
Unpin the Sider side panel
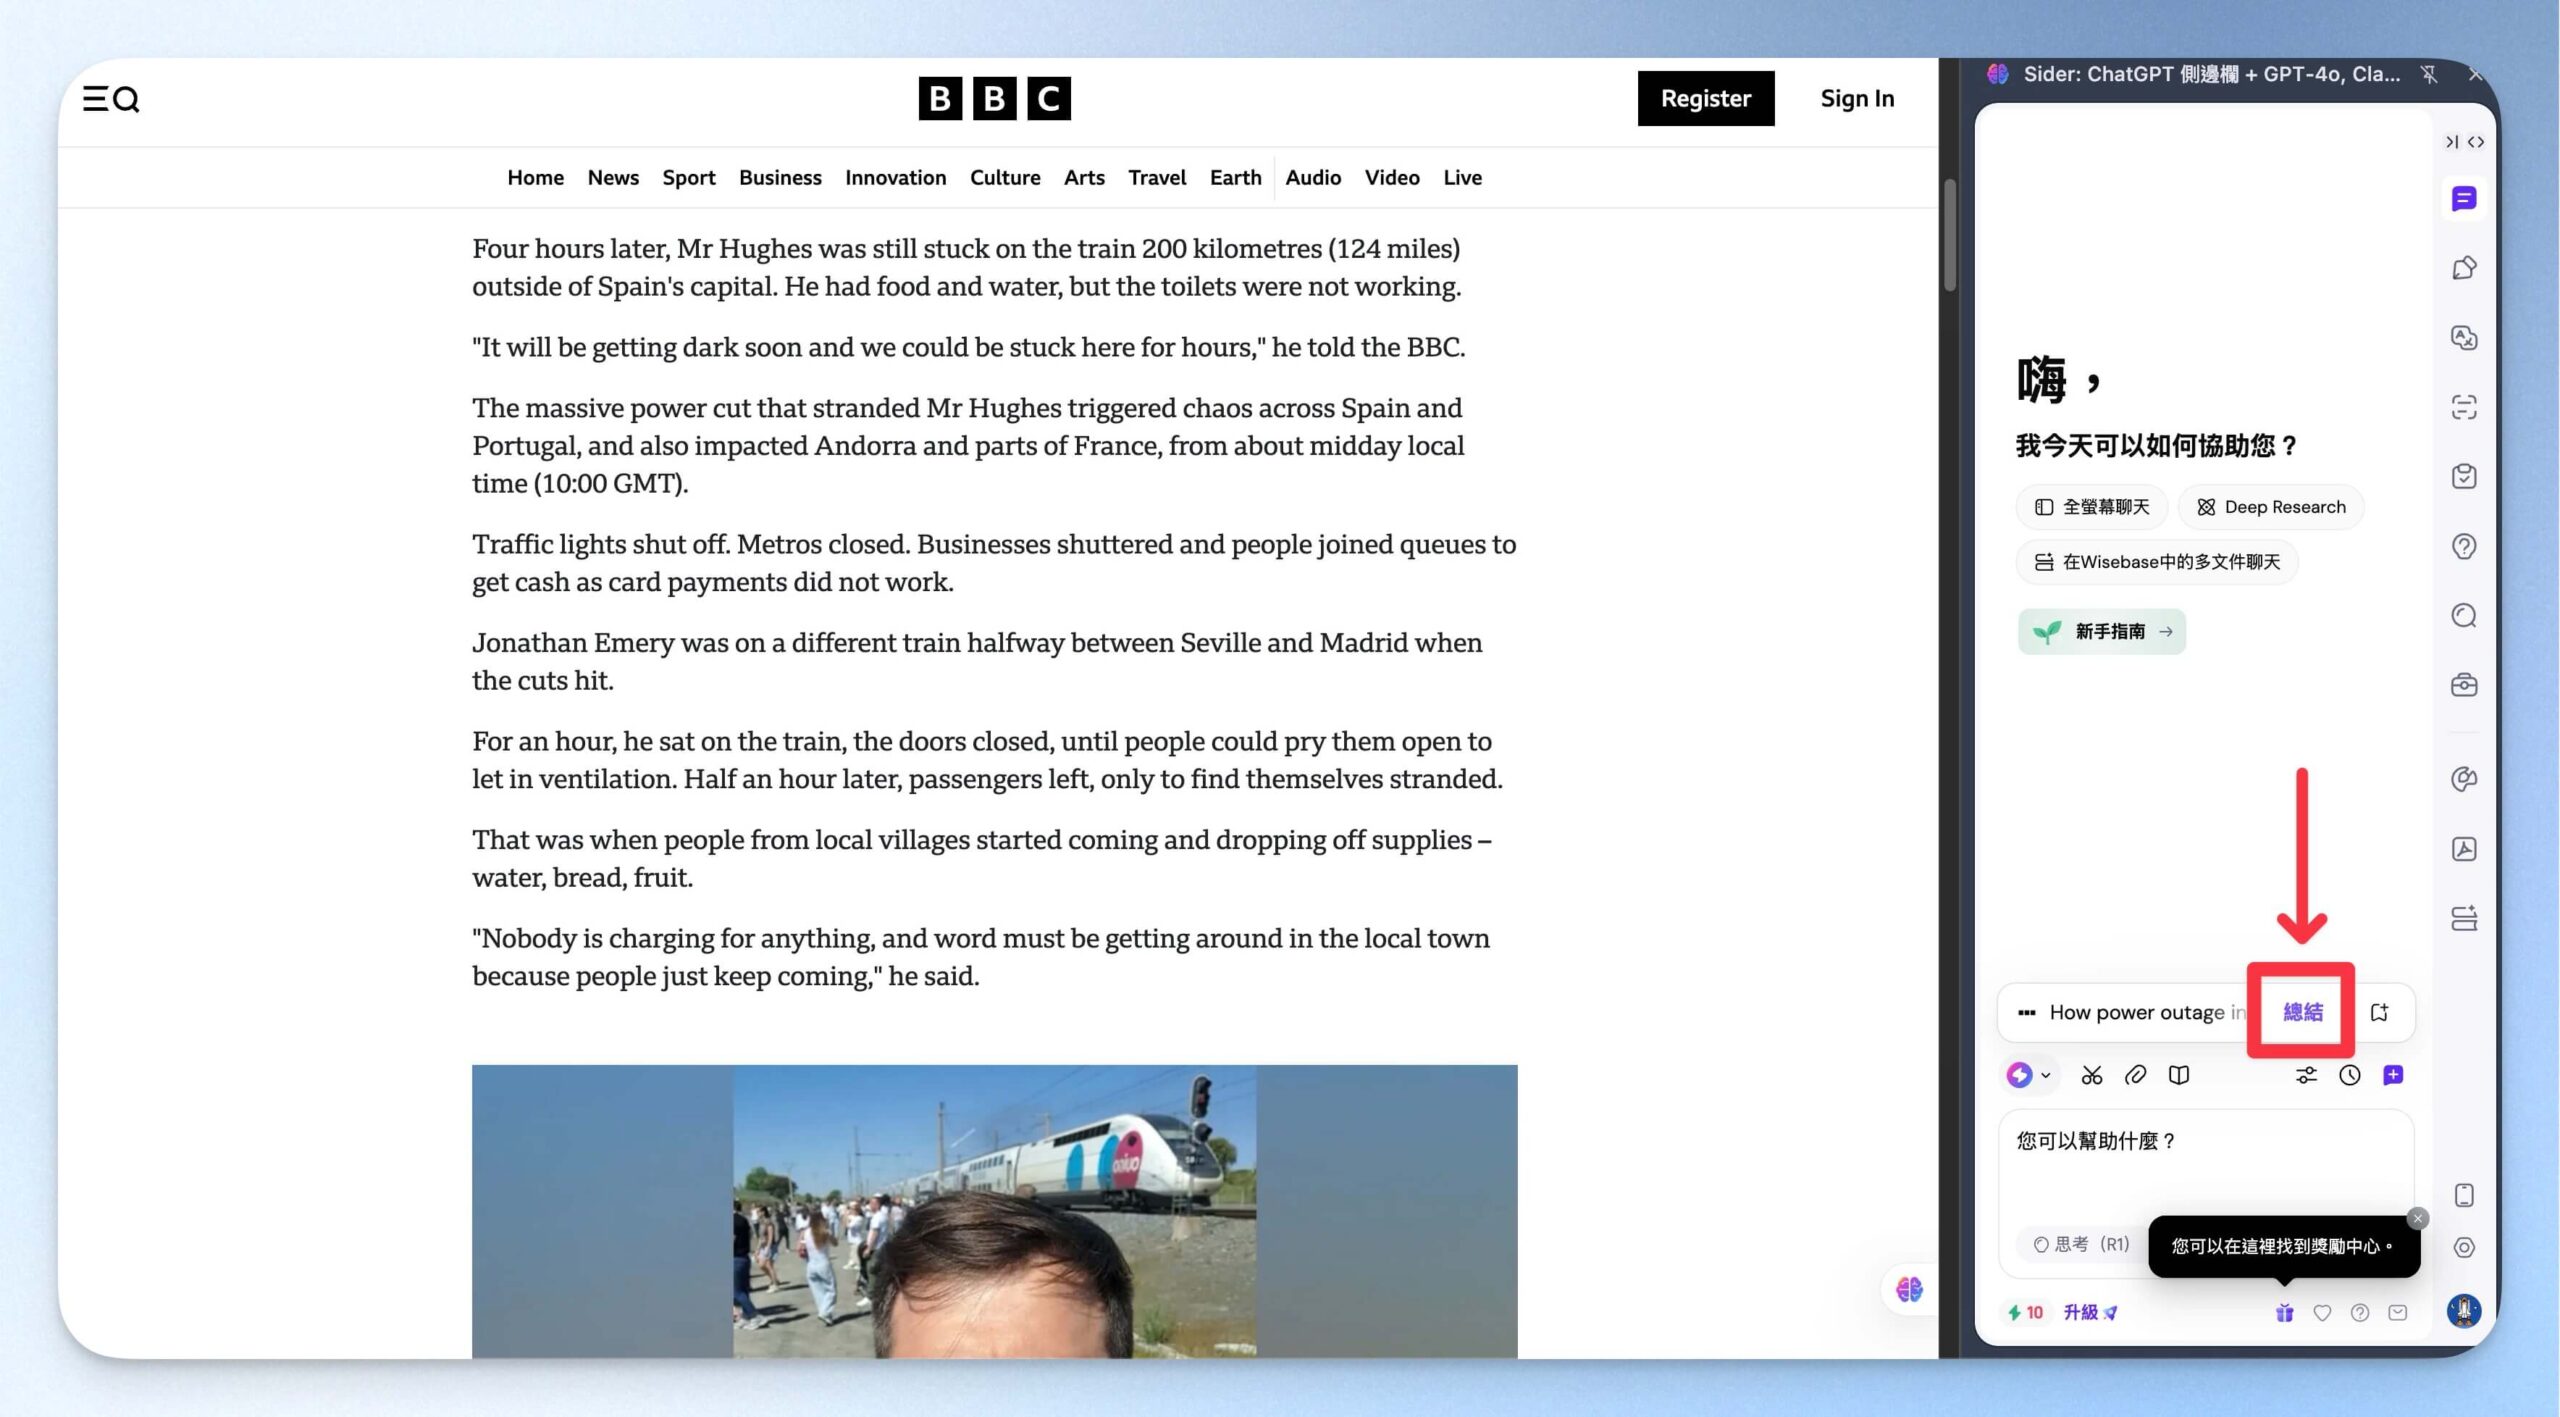pos(2428,74)
